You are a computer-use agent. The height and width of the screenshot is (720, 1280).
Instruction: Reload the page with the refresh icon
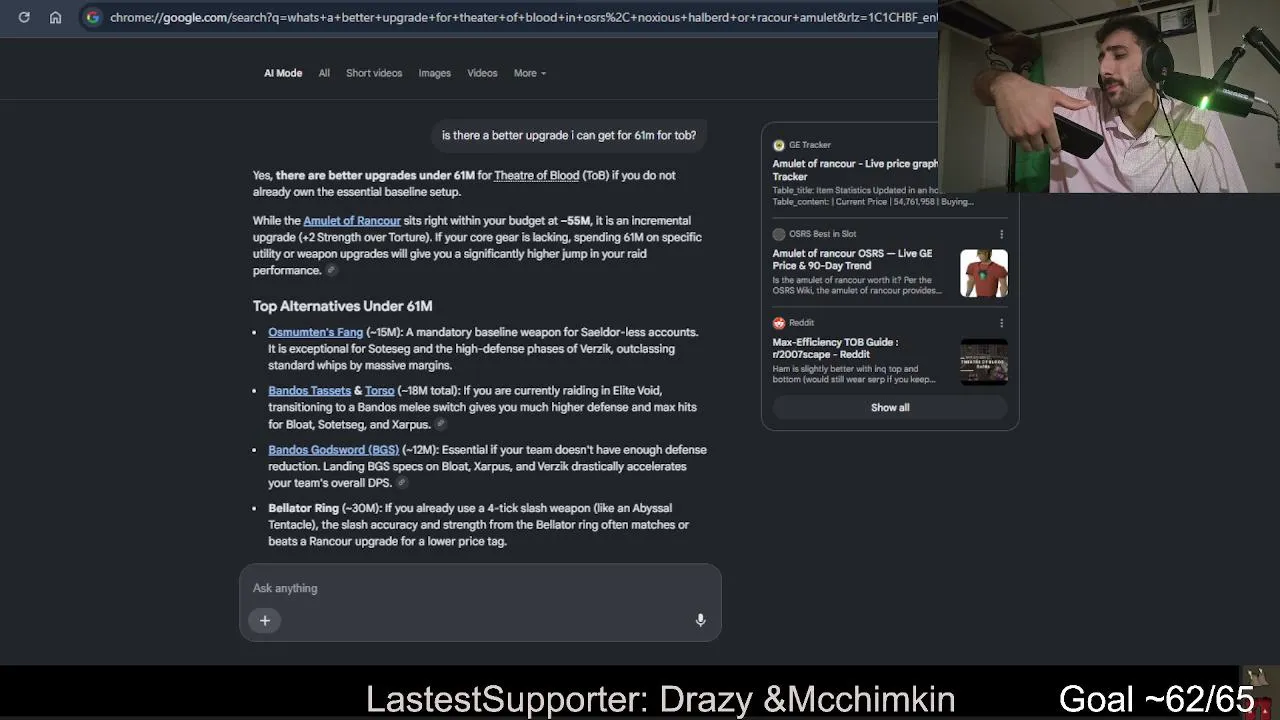[x=24, y=17]
